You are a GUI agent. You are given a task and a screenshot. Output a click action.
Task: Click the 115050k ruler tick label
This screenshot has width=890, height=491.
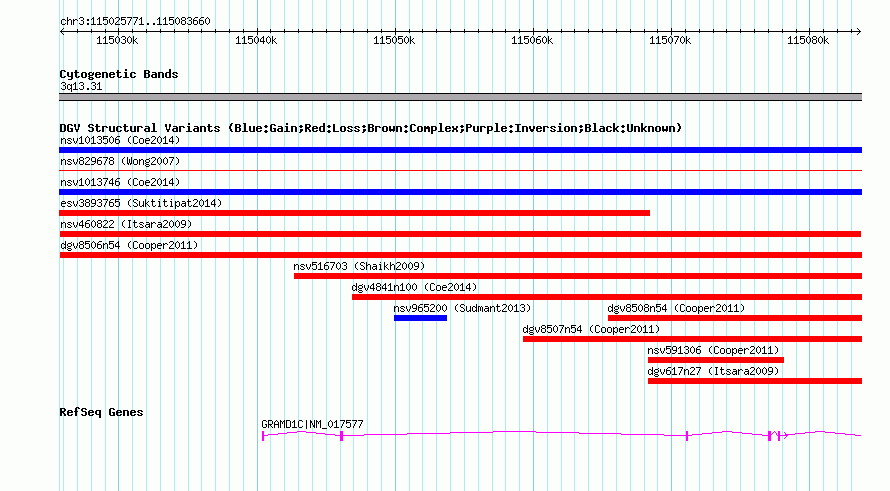click(394, 40)
